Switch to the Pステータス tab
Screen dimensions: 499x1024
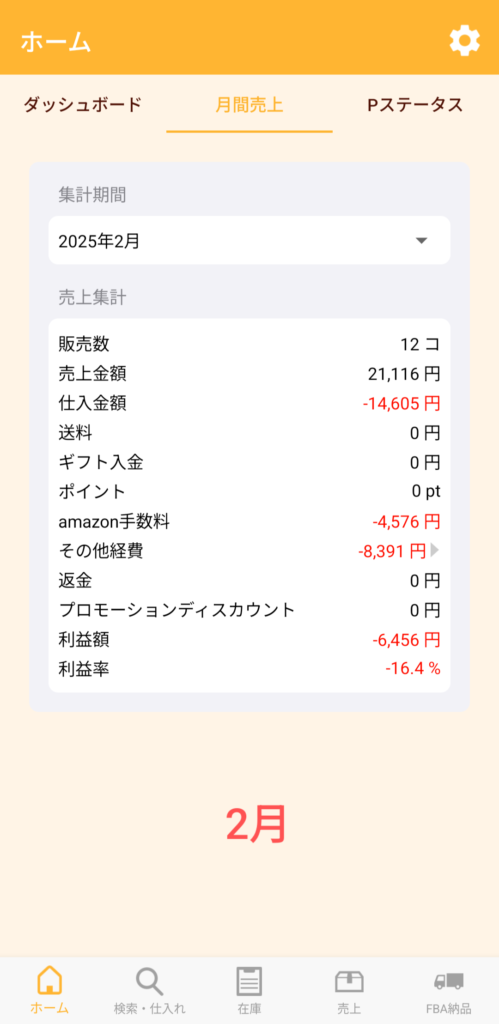click(415, 105)
